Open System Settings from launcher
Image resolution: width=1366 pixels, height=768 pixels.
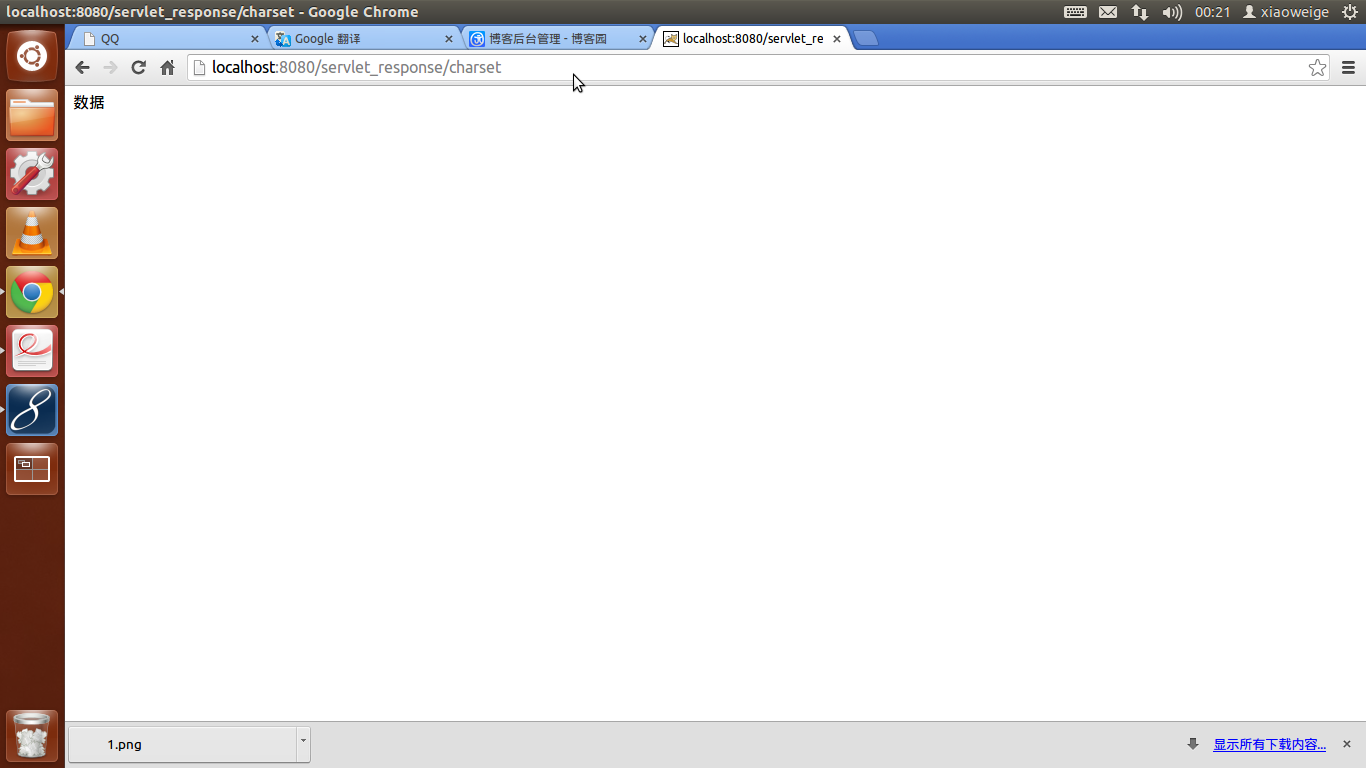point(32,174)
